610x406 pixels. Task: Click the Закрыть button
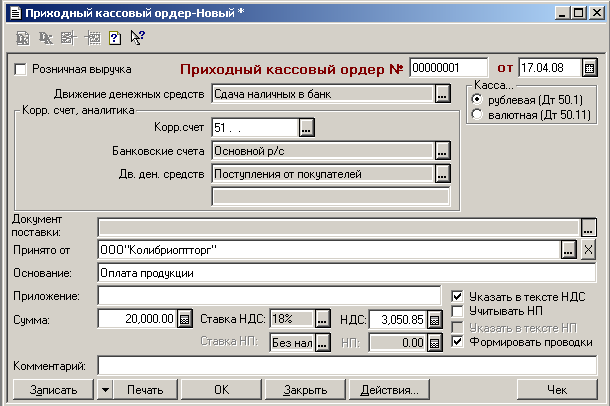click(305, 389)
